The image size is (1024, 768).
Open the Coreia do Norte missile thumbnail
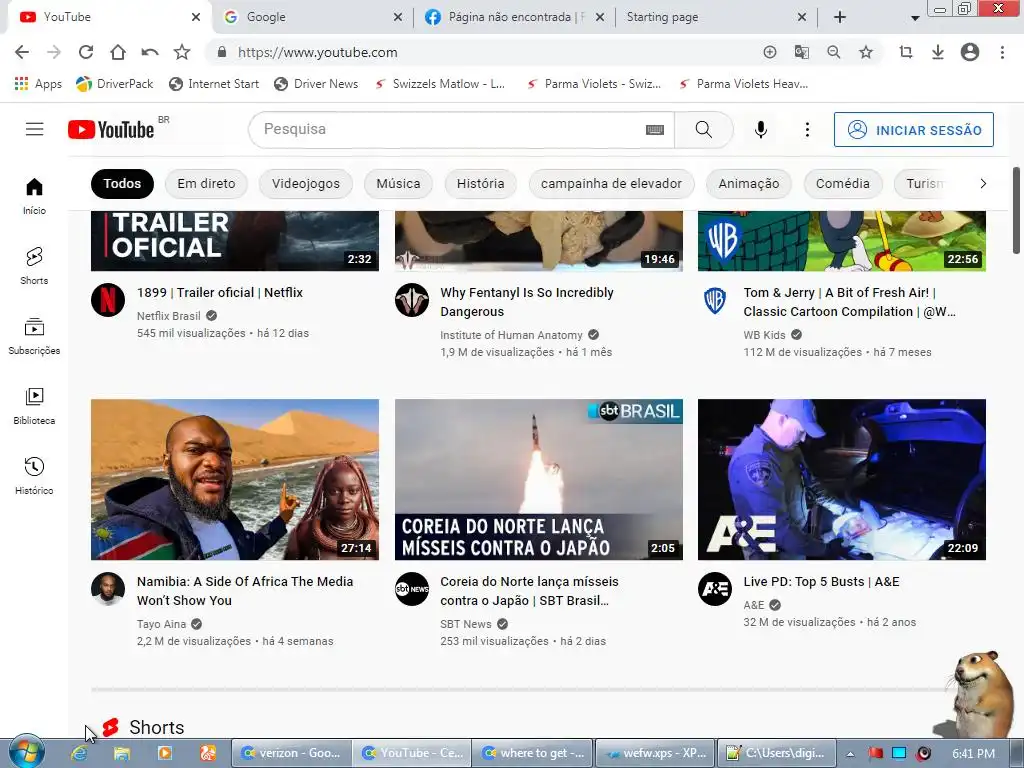point(538,479)
